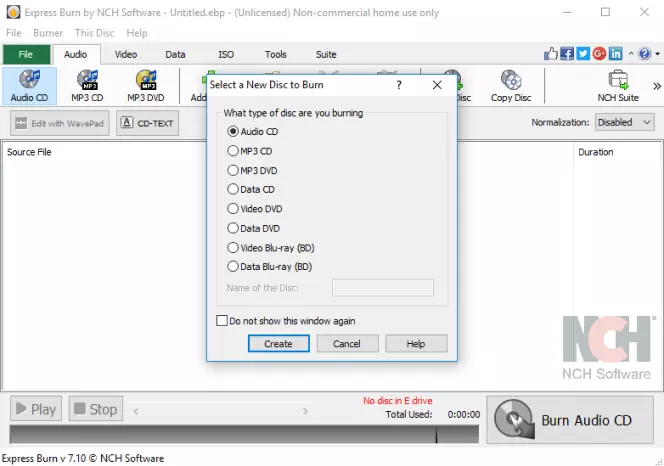Open the Help menu
Image resolution: width=664 pixels, height=466 pixels.
click(x=137, y=33)
